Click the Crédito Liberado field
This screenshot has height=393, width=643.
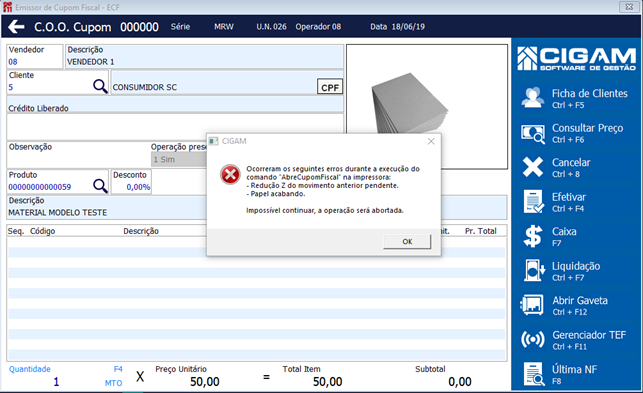click(x=175, y=127)
